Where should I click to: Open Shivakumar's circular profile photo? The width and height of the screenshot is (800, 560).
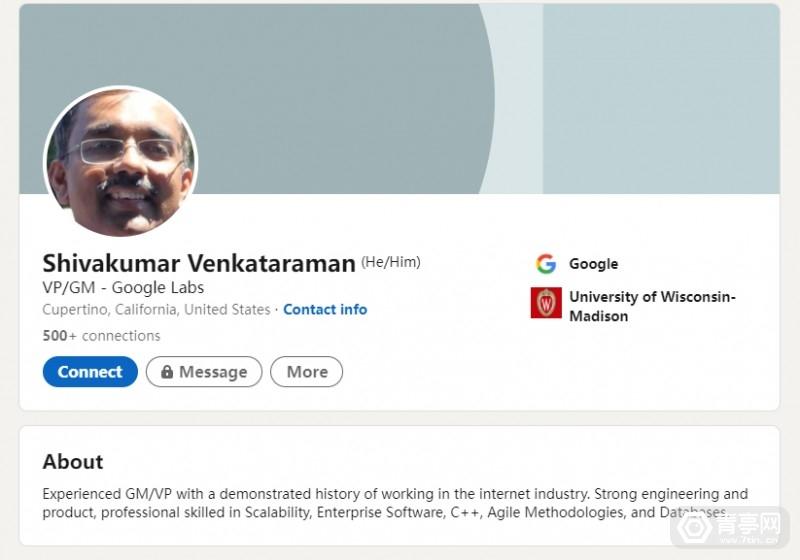click(120, 162)
